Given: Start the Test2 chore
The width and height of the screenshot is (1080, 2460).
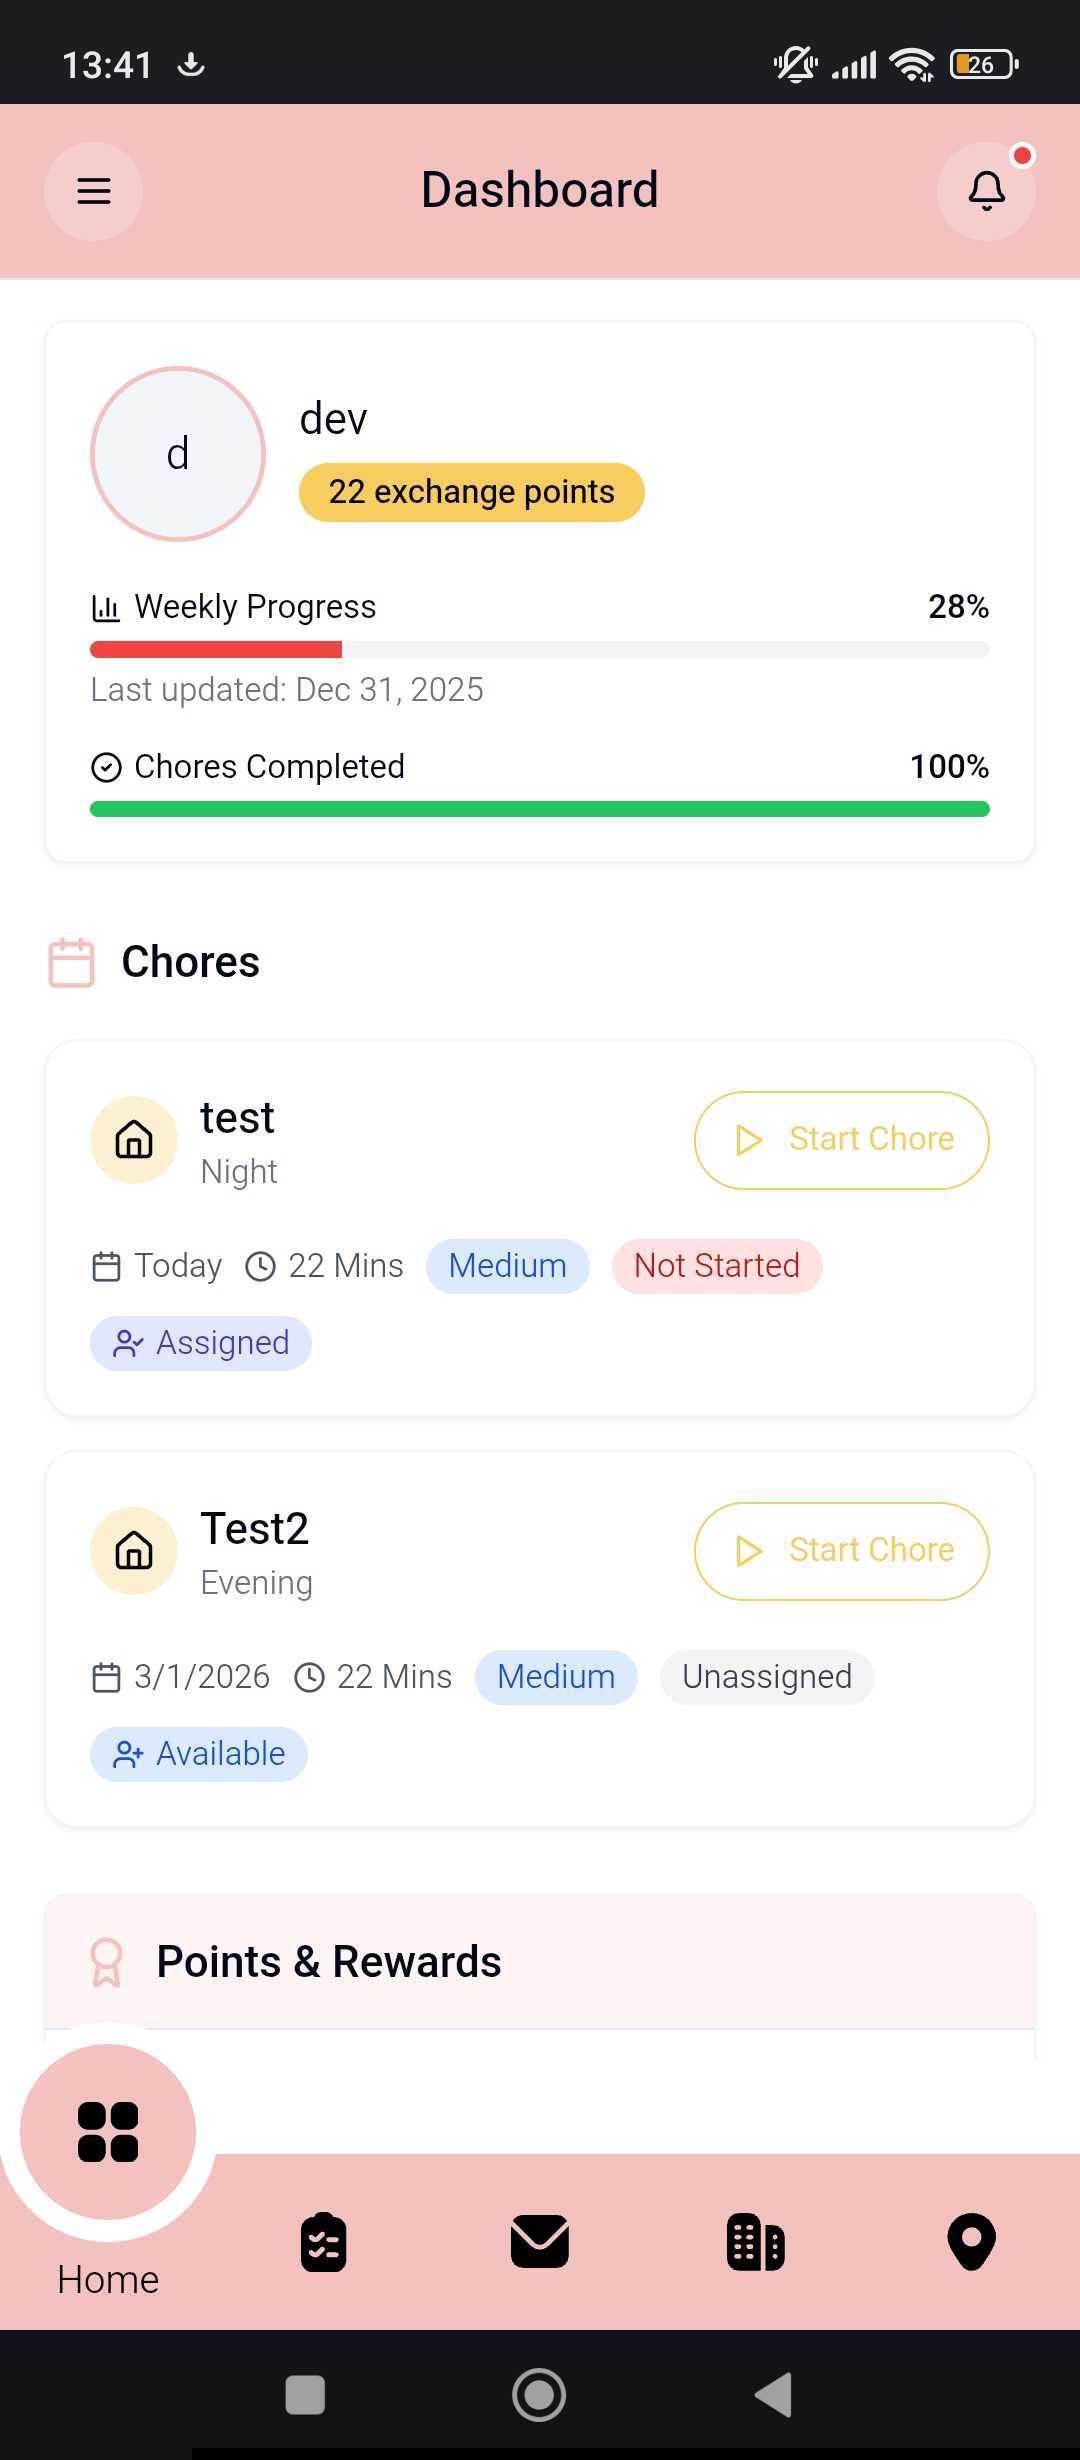Looking at the screenshot, I should (842, 1551).
